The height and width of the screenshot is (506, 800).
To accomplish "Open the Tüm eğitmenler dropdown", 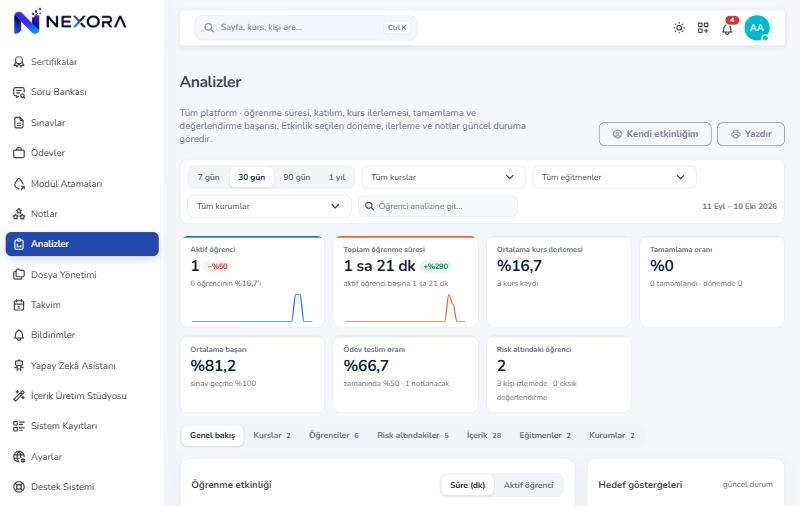I will coord(614,177).
